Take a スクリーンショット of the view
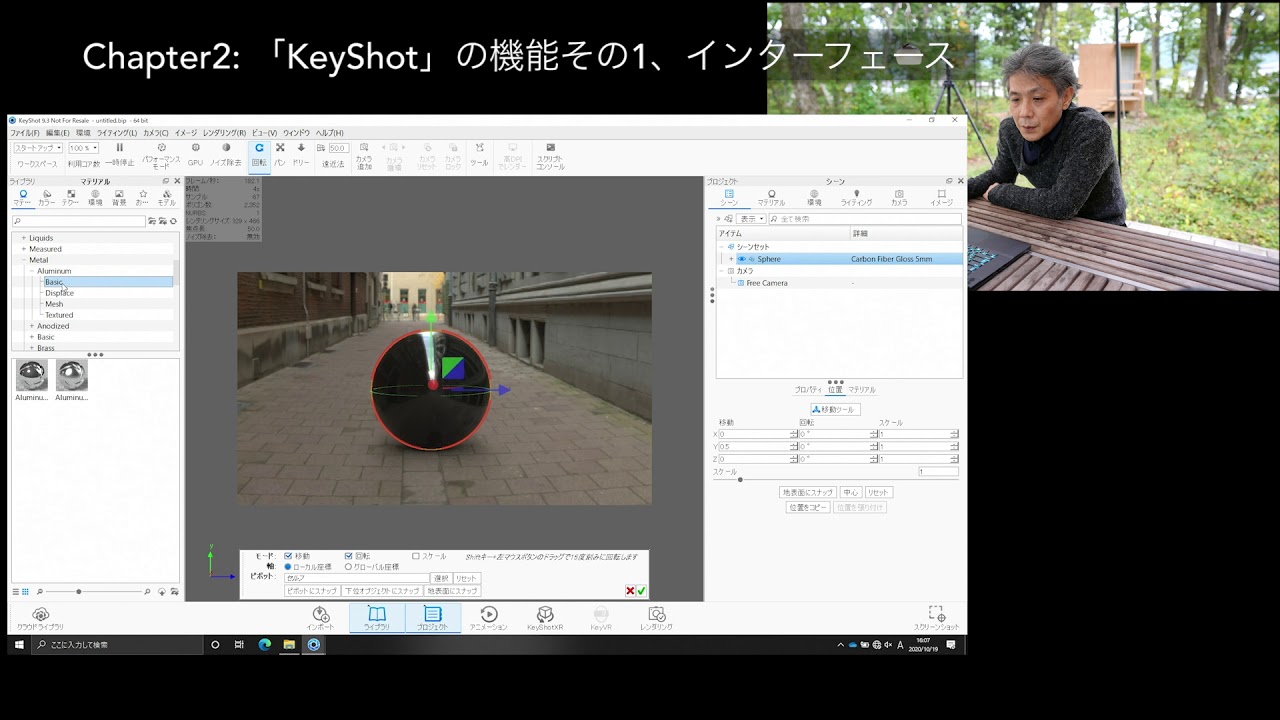The image size is (1280, 720). (x=936, y=619)
